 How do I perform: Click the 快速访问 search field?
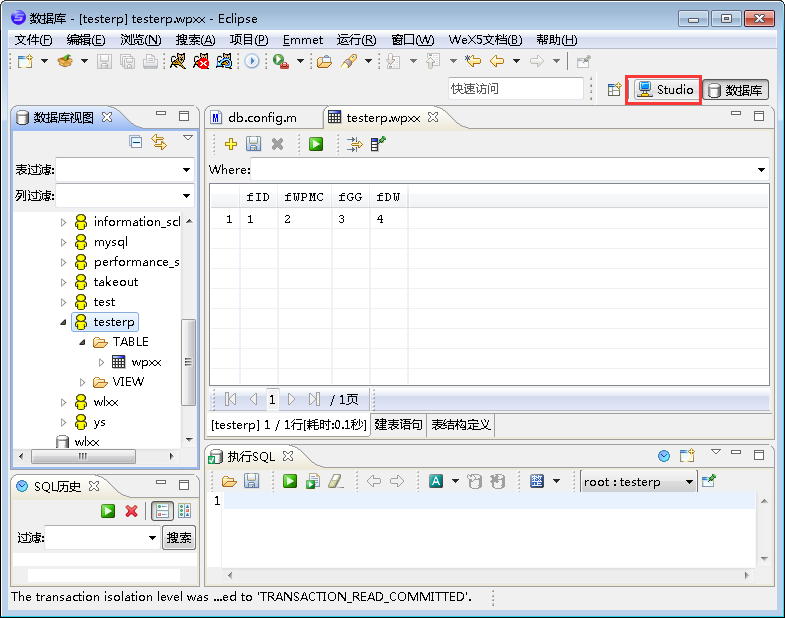tap(516, 89)
